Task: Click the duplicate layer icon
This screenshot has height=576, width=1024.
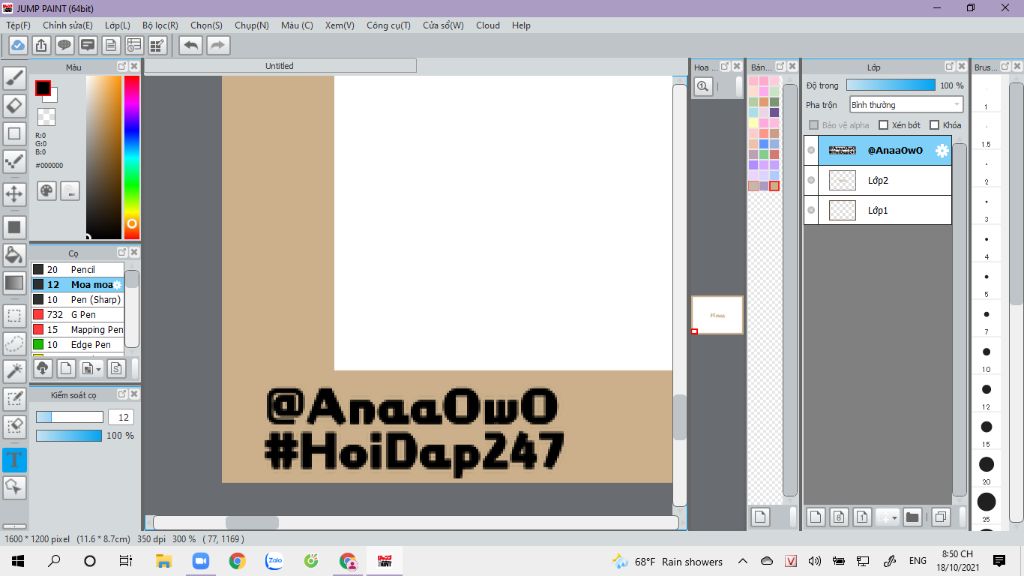Action: [x=940, y=517]
